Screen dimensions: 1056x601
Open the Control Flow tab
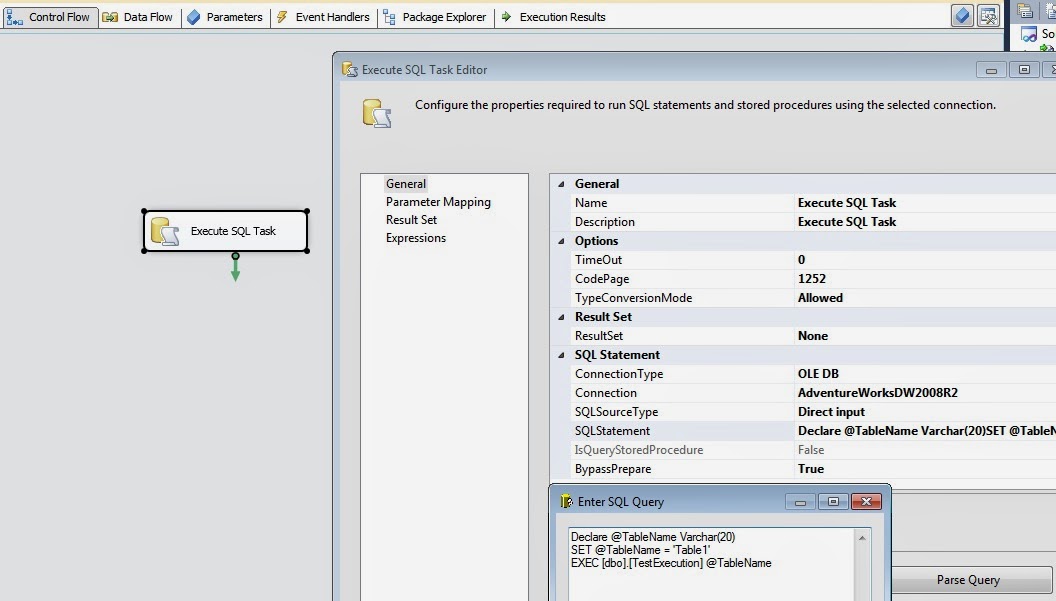(50, 17)
